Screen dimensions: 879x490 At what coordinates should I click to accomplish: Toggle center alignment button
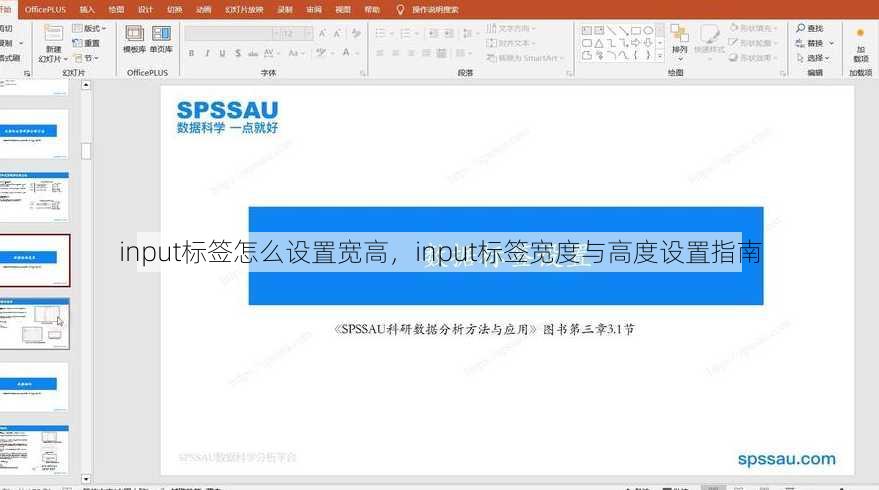click(396, 53)
